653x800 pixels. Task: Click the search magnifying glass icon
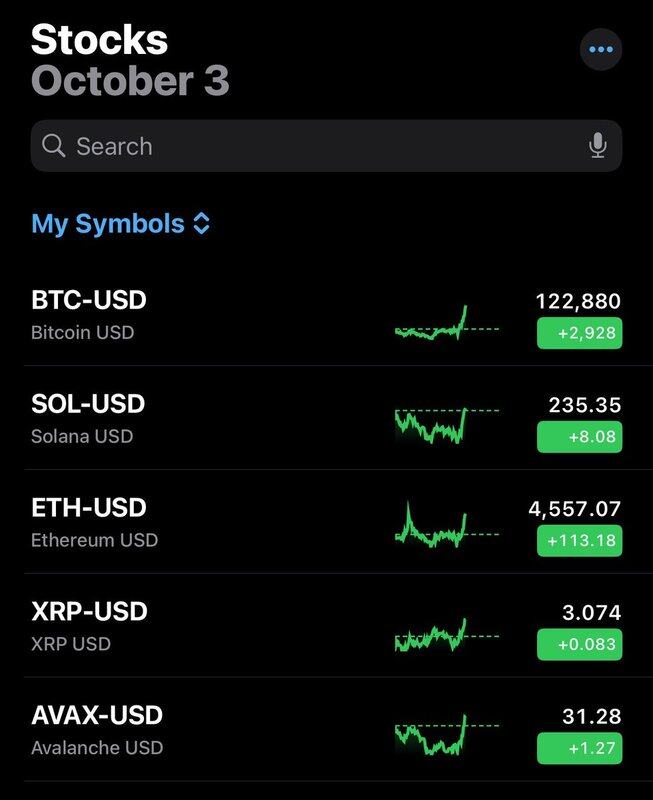coord(54,146)
